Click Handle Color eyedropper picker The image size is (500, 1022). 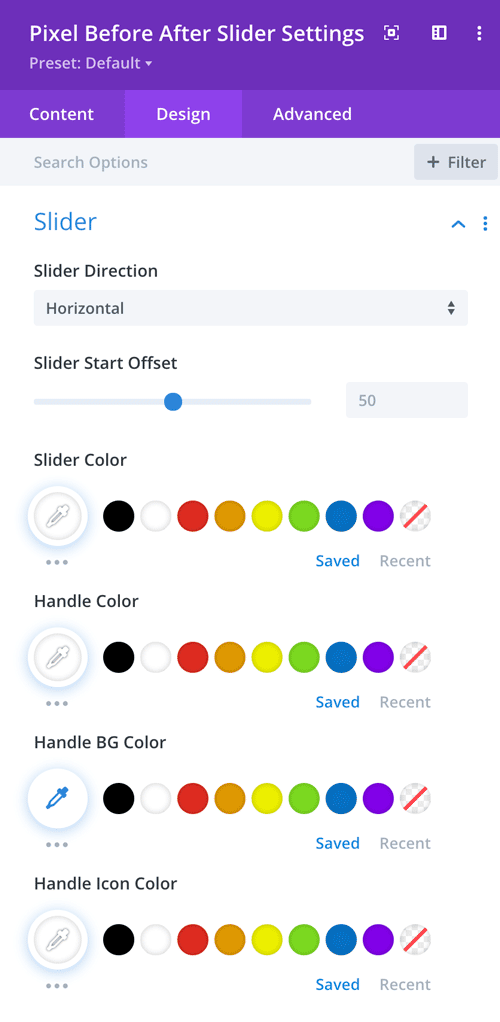58,657
